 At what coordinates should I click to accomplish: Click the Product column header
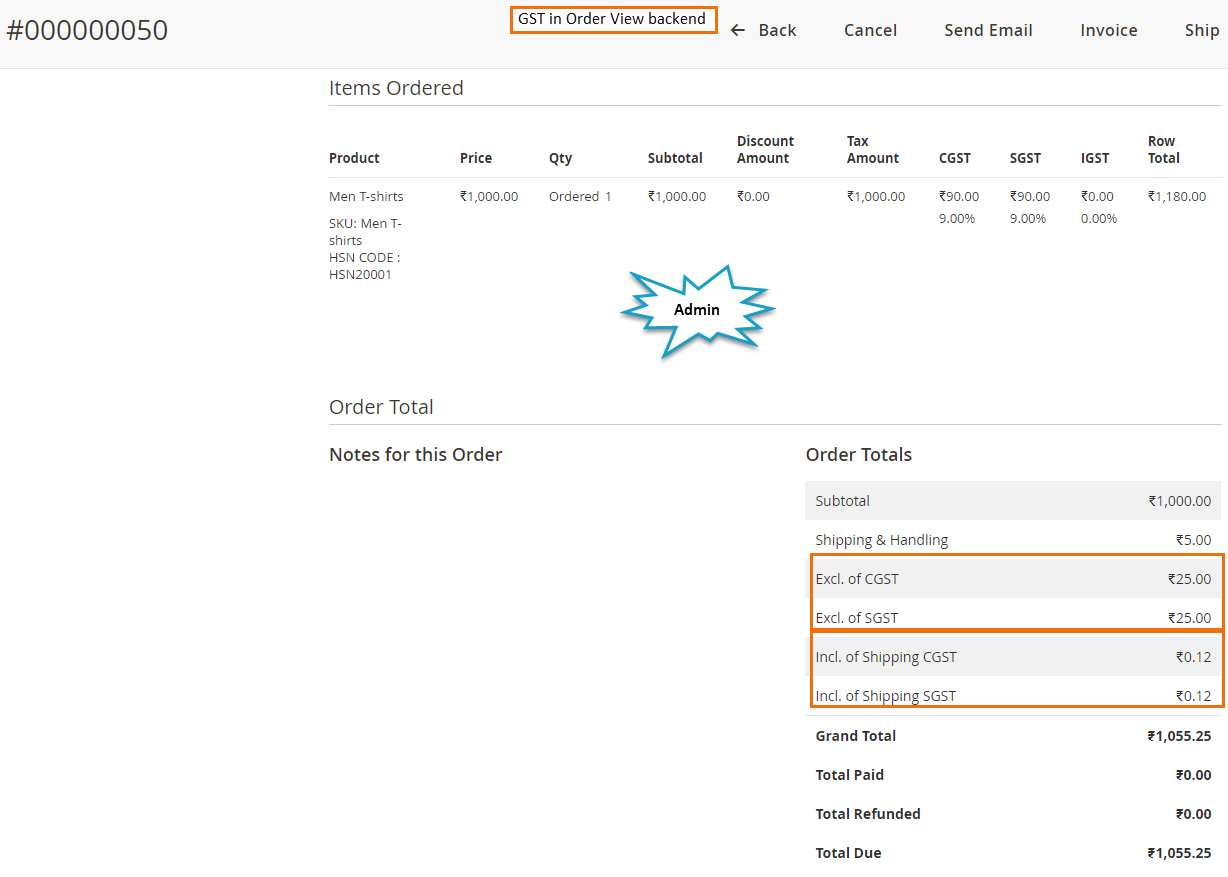(x=354, y=158)
